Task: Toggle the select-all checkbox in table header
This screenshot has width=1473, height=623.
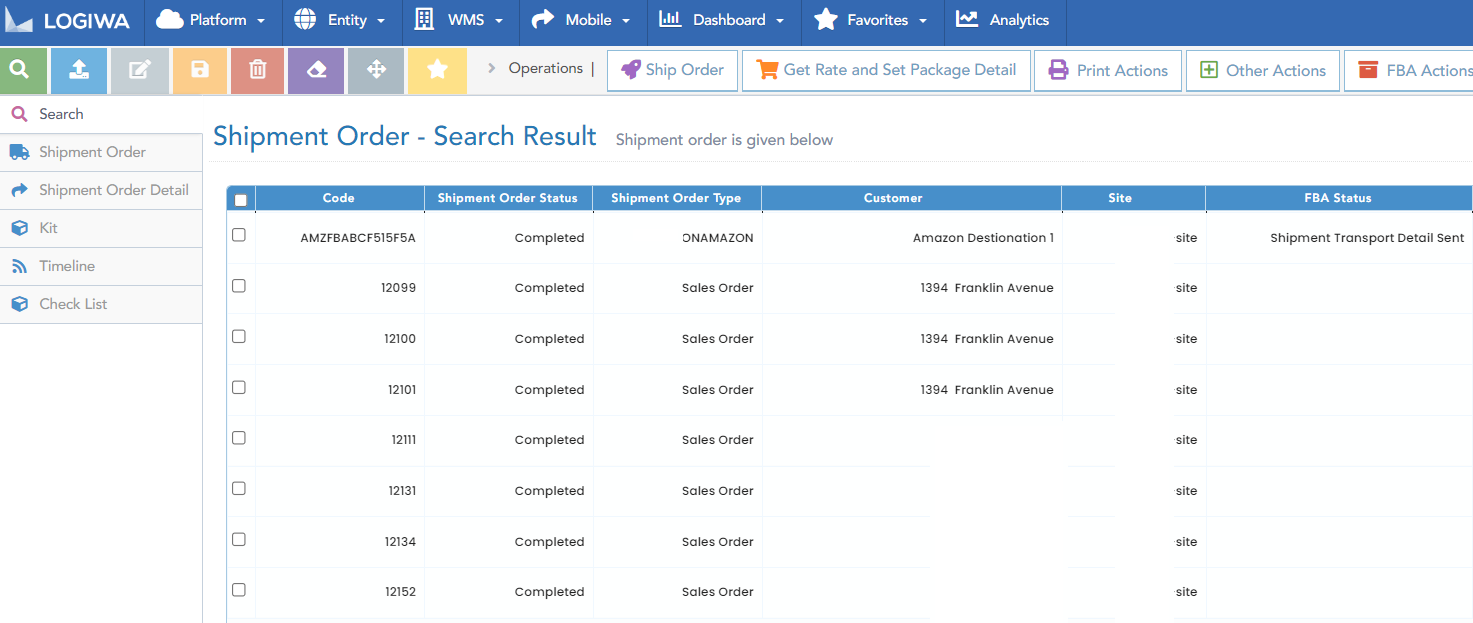Action: (x=240, y=199)
